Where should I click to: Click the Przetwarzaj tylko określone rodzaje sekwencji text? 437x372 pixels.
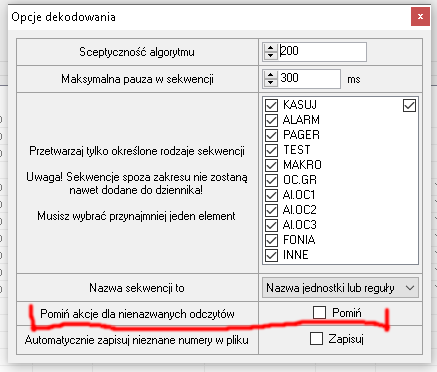coord(137,151)
